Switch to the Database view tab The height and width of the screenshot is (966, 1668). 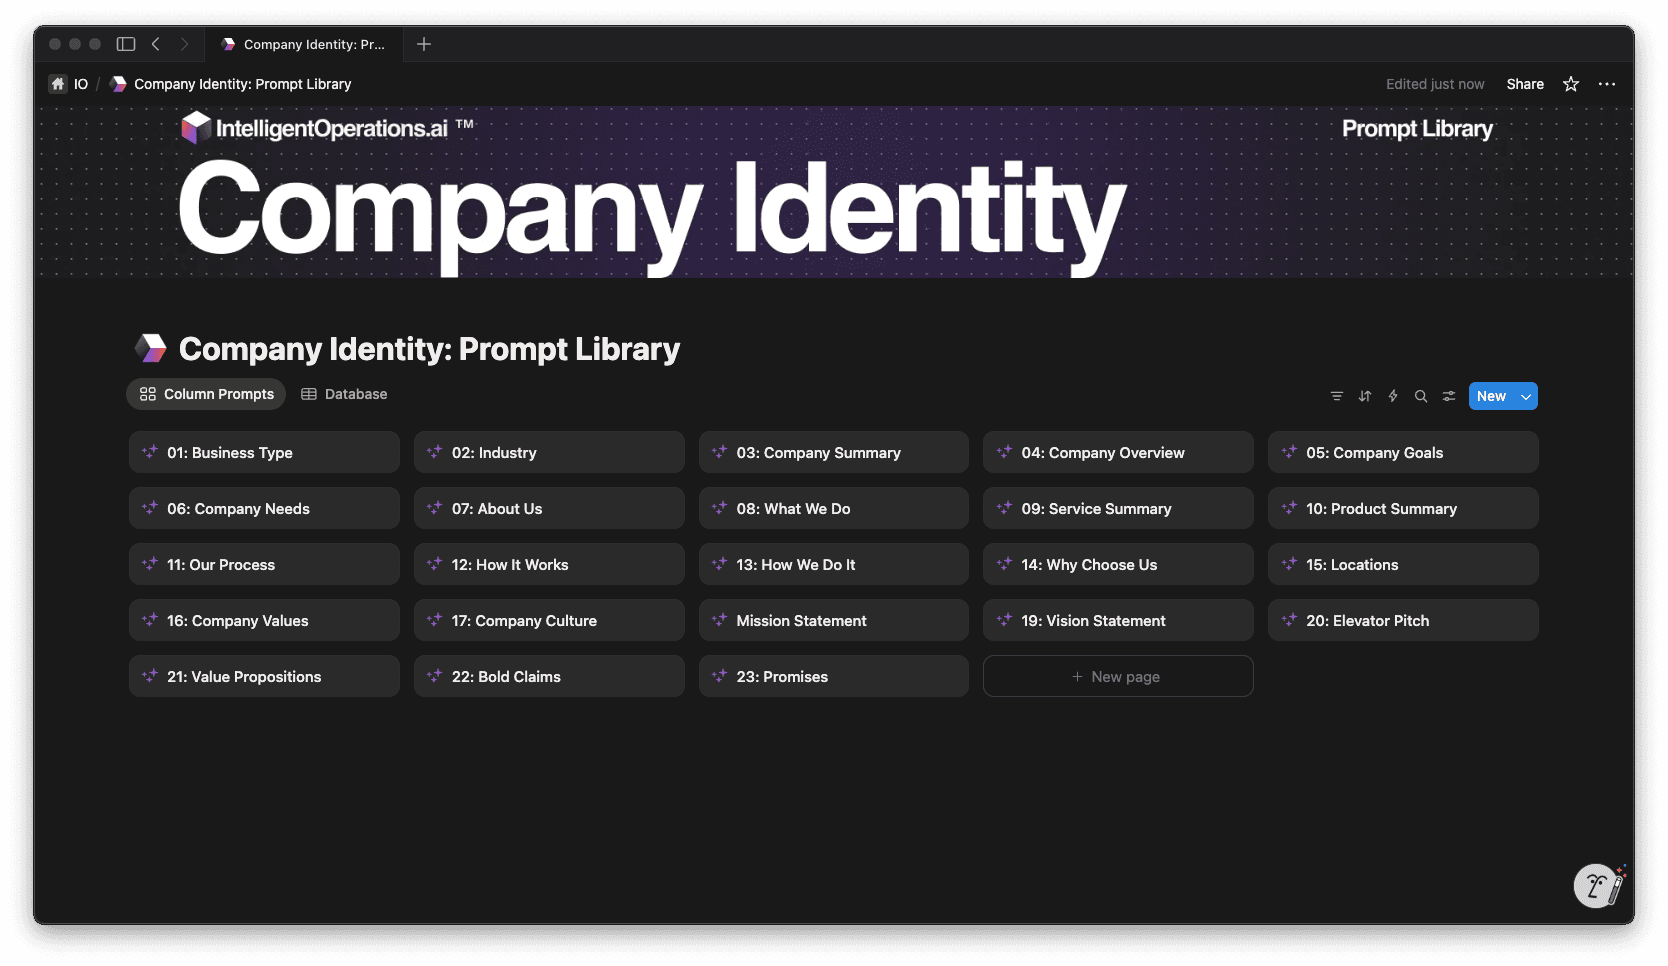[344, 394]
